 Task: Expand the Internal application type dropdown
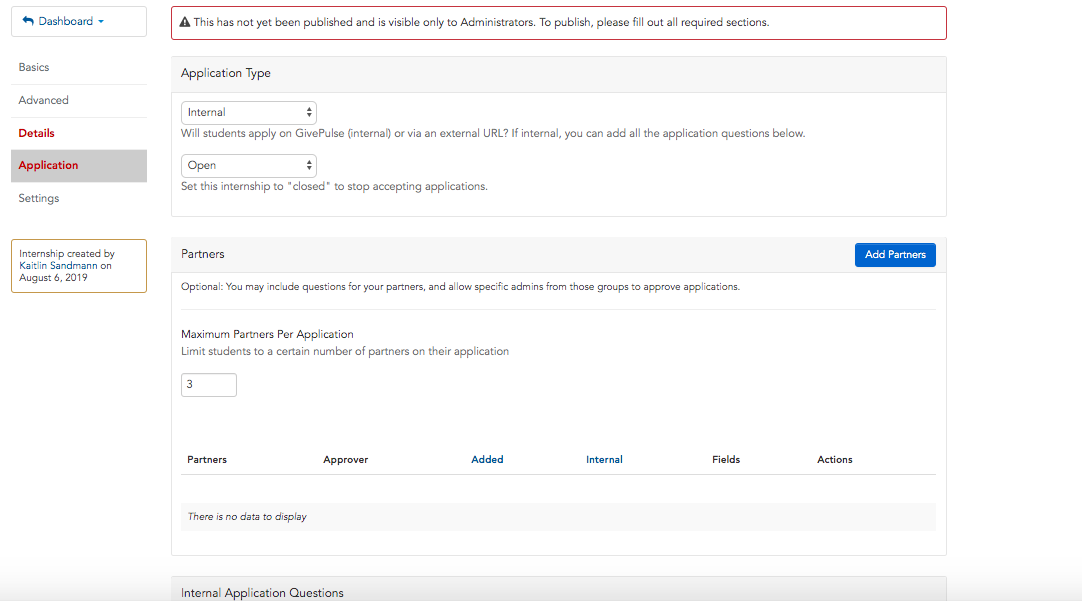pyautogui.click(x=248, y=112)
